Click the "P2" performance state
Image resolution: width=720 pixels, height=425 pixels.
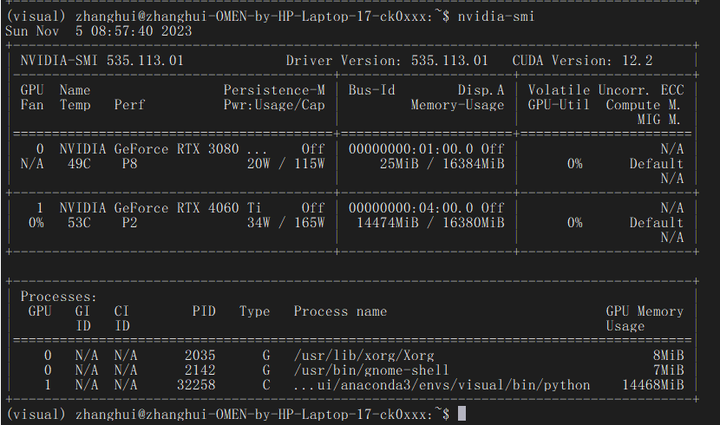click(129, 223)
